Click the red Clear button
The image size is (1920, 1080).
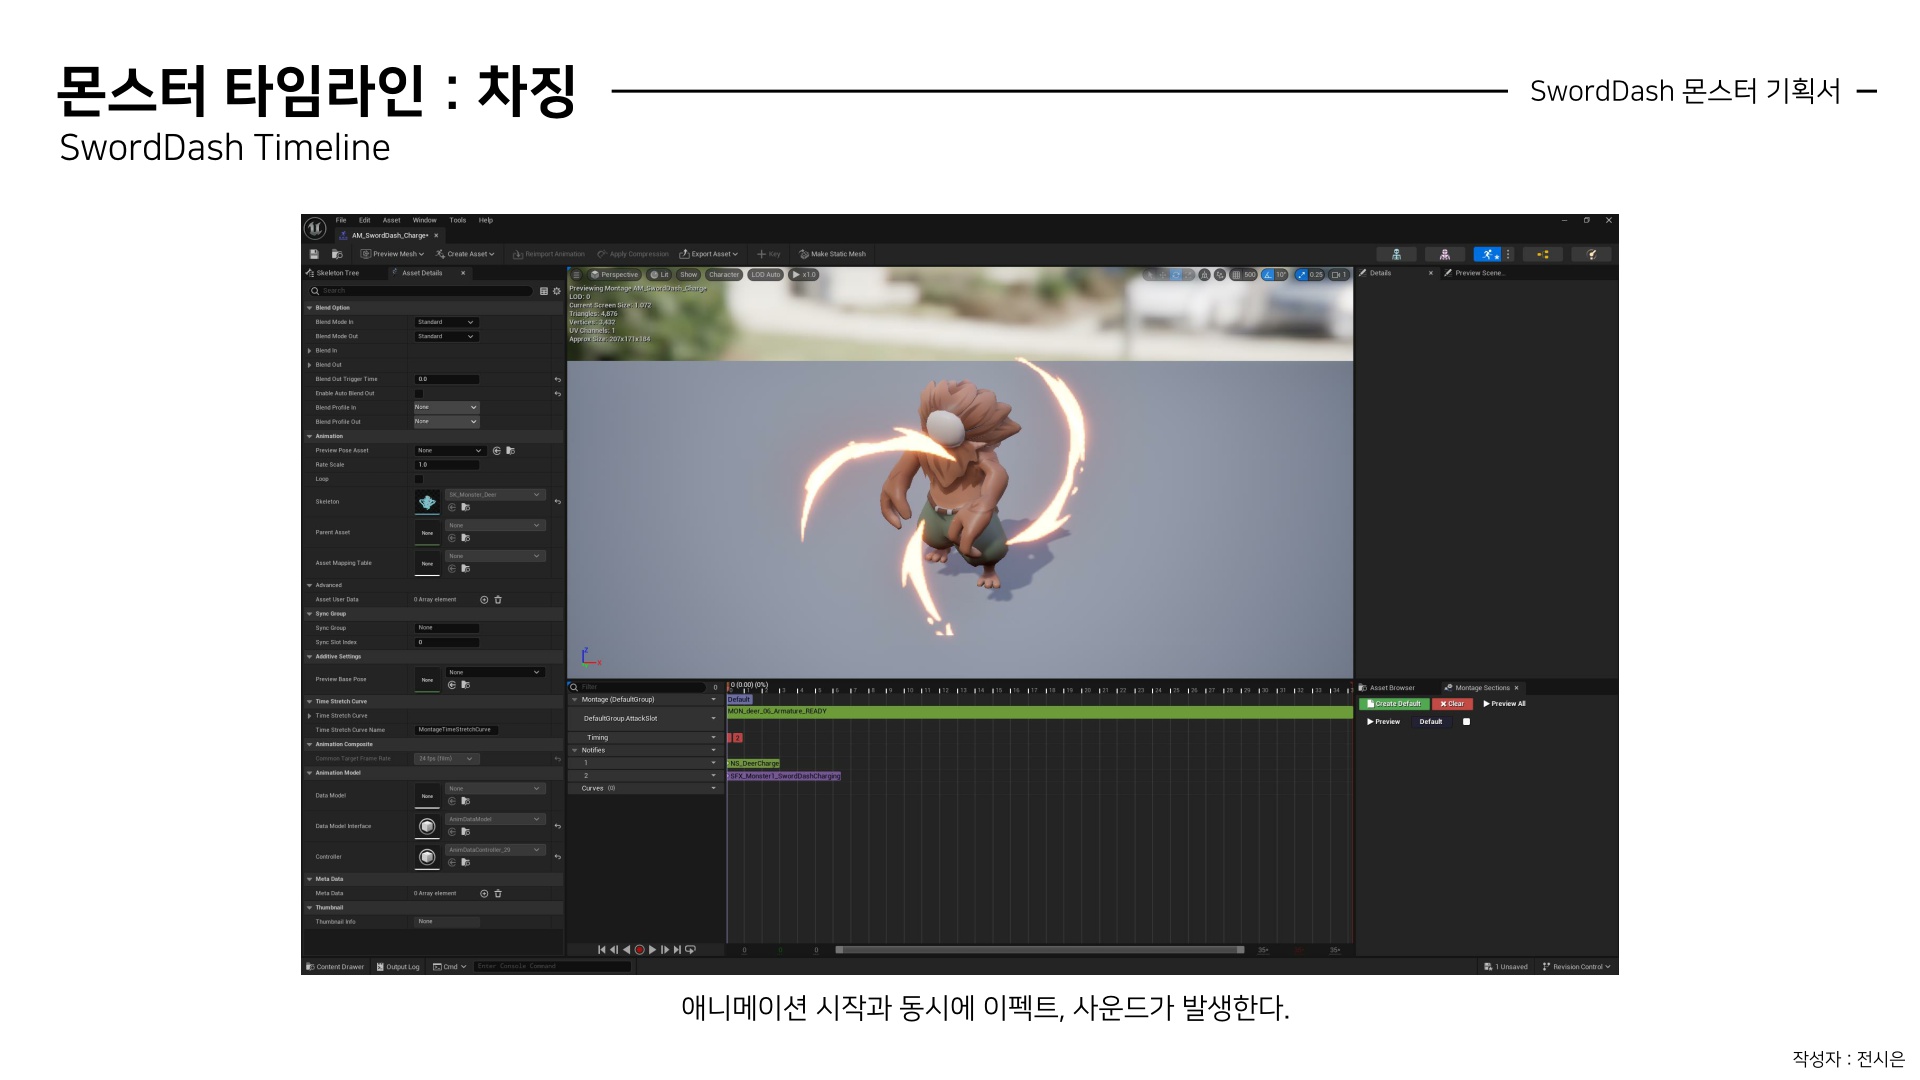pyautogui.click(x=1451, y=704)
